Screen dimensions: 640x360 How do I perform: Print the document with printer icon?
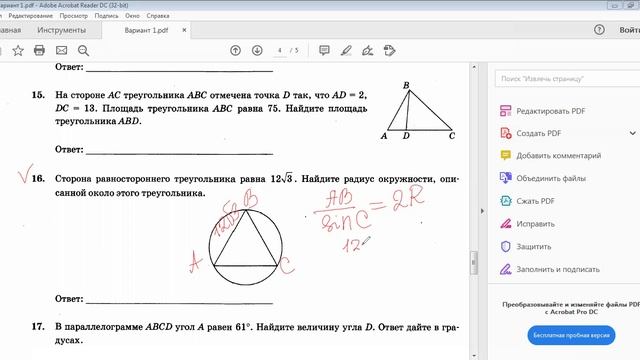(40, 51)
